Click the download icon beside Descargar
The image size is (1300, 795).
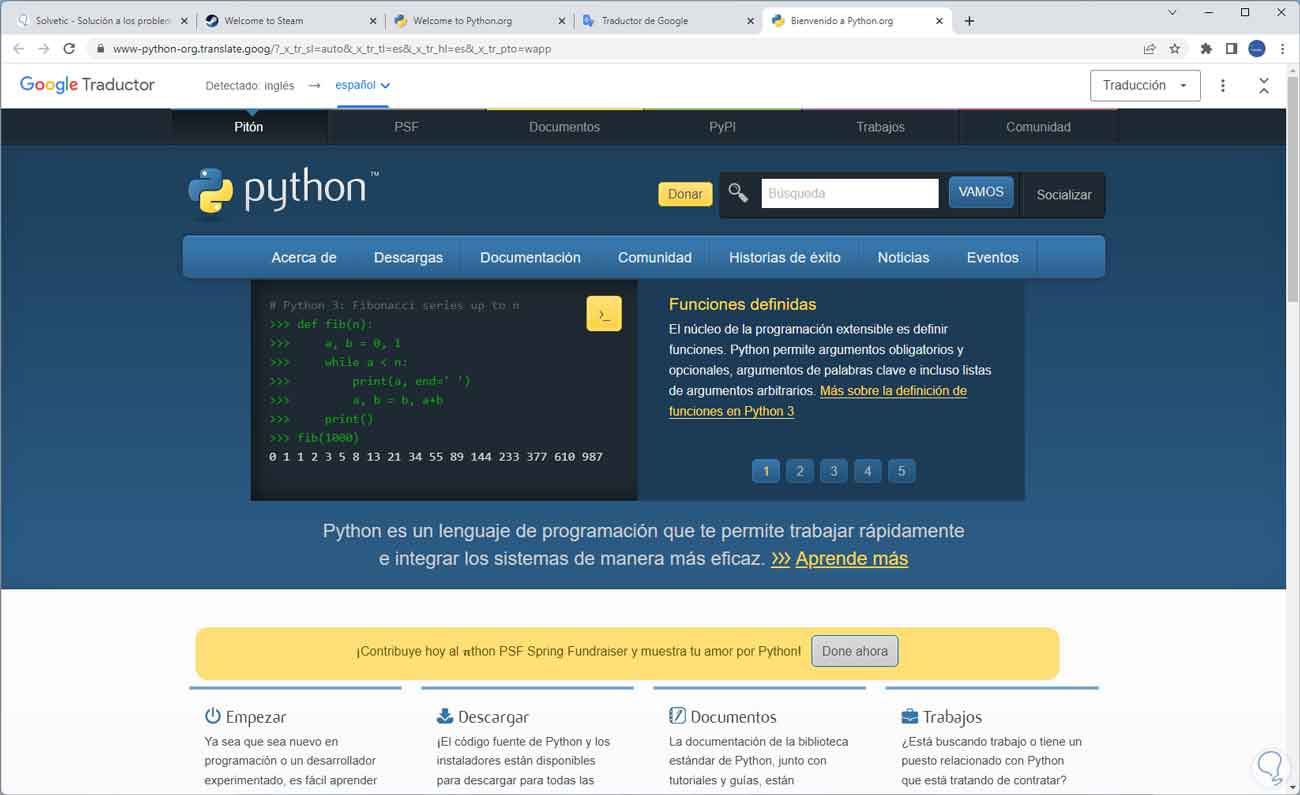pyautogui.click(x=445, y=716)
